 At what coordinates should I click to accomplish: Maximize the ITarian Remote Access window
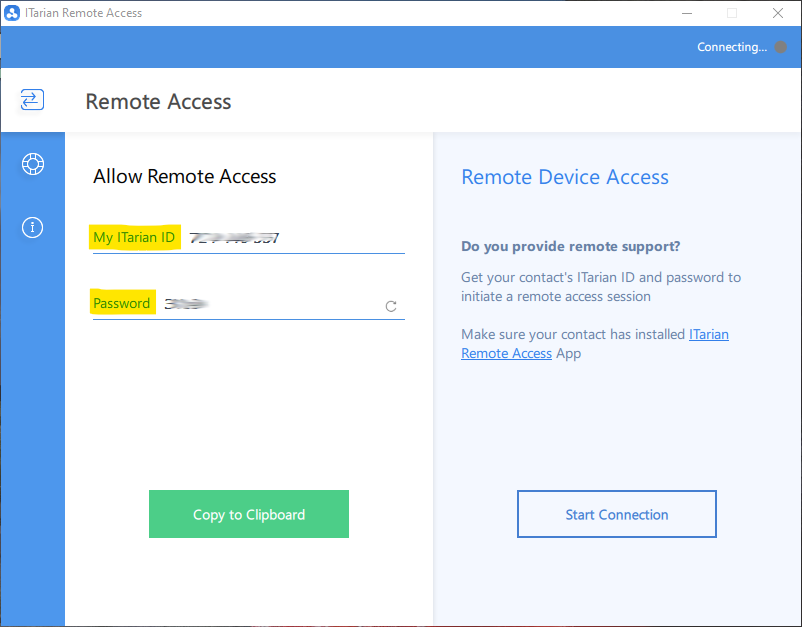(x=732, y=13)
